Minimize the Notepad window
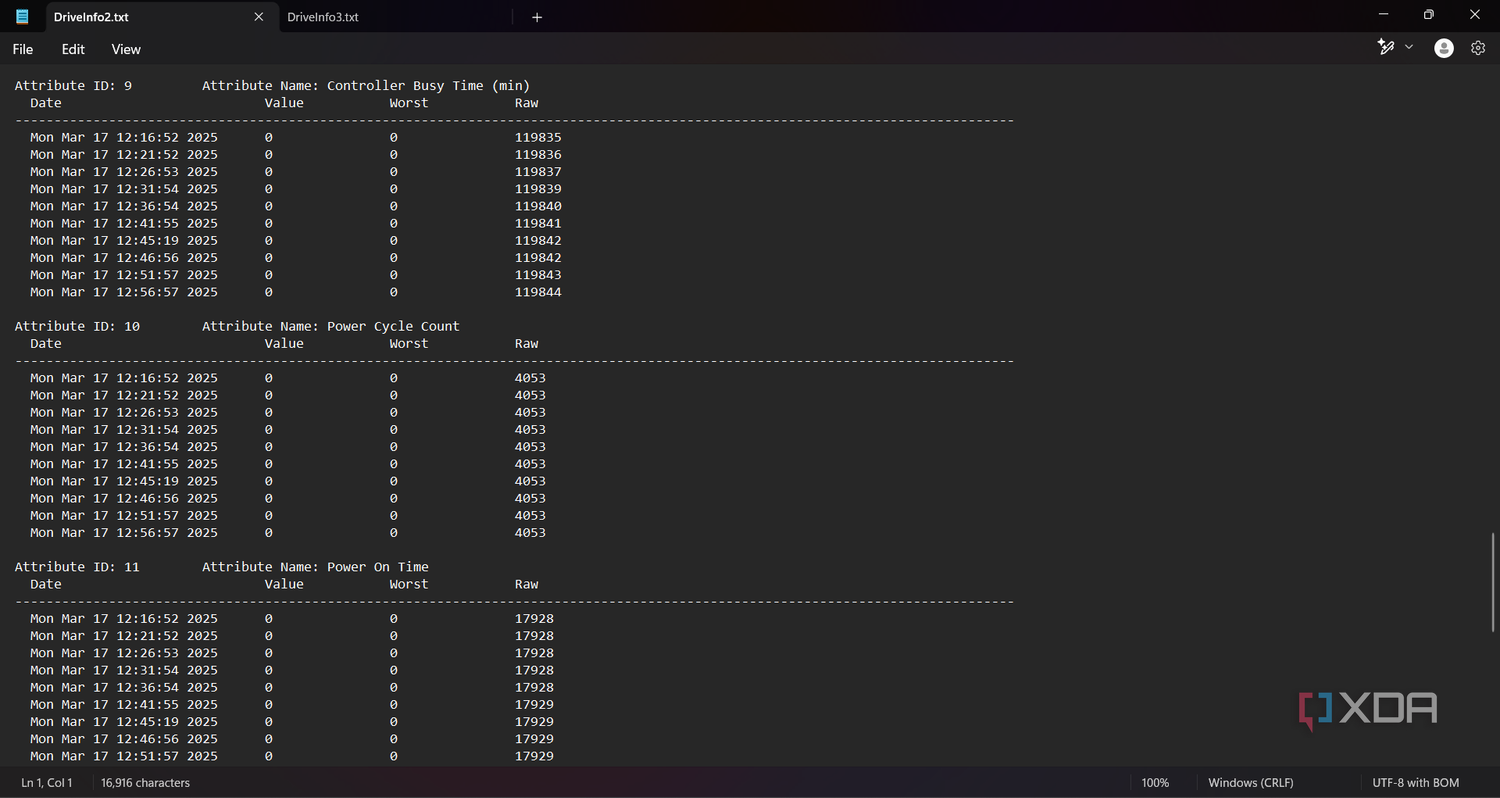This screenshot has height=798, width=1500. pos(1384,15)
